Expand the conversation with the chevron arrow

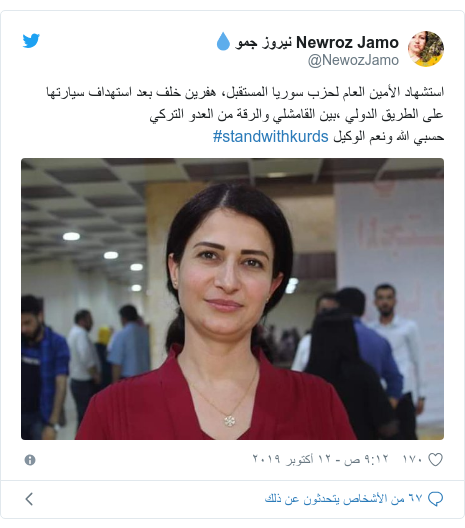[x=30, y=499]
